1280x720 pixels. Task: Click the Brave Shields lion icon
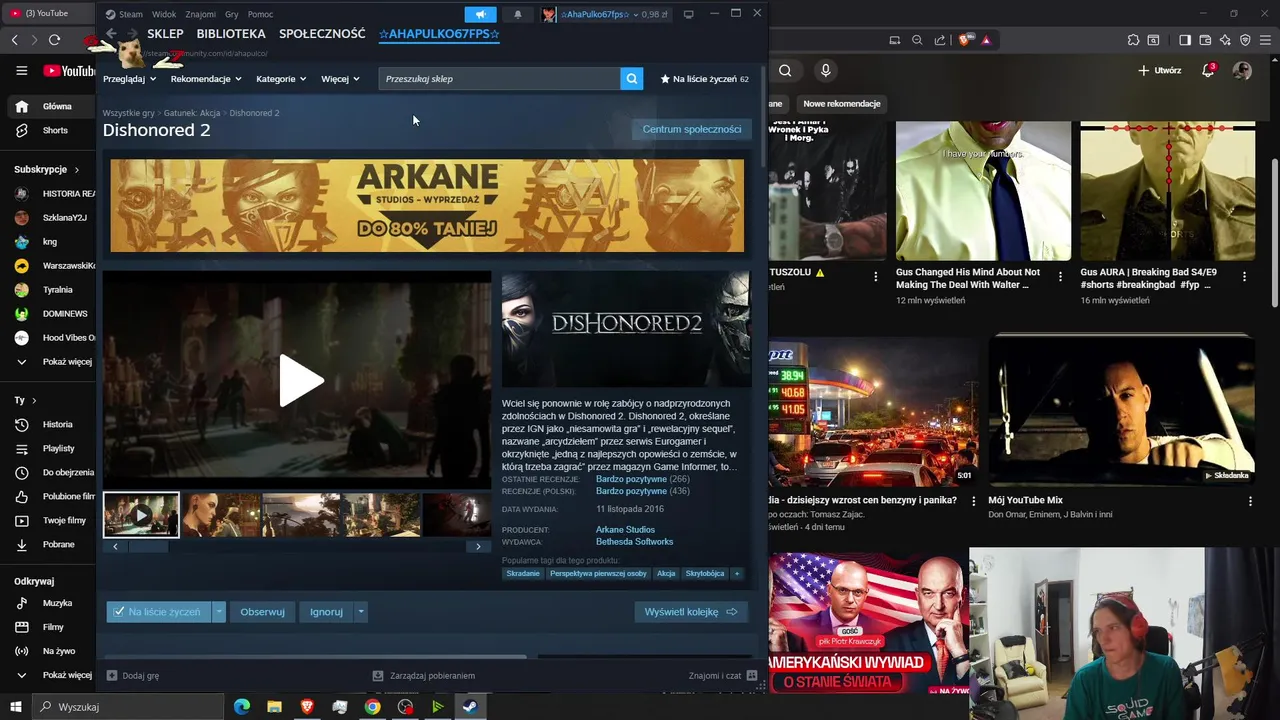click(964, 40)
